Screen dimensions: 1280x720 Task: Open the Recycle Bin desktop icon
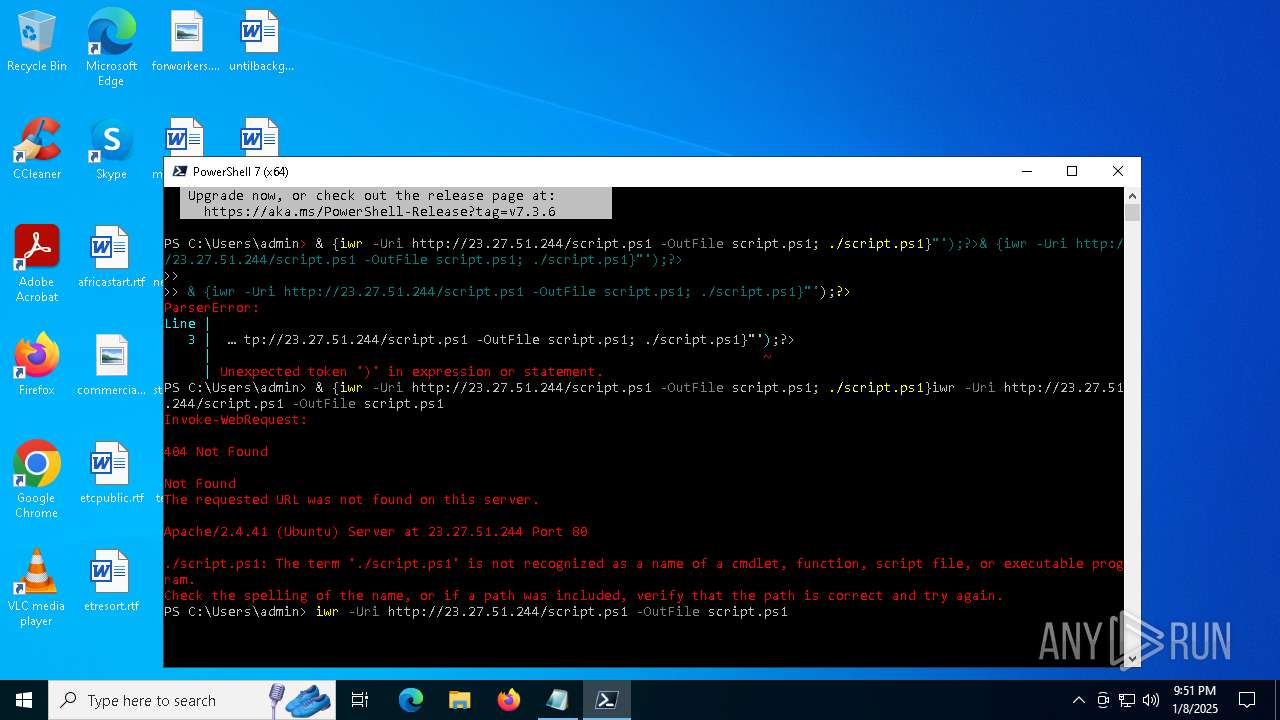(37, 42)
